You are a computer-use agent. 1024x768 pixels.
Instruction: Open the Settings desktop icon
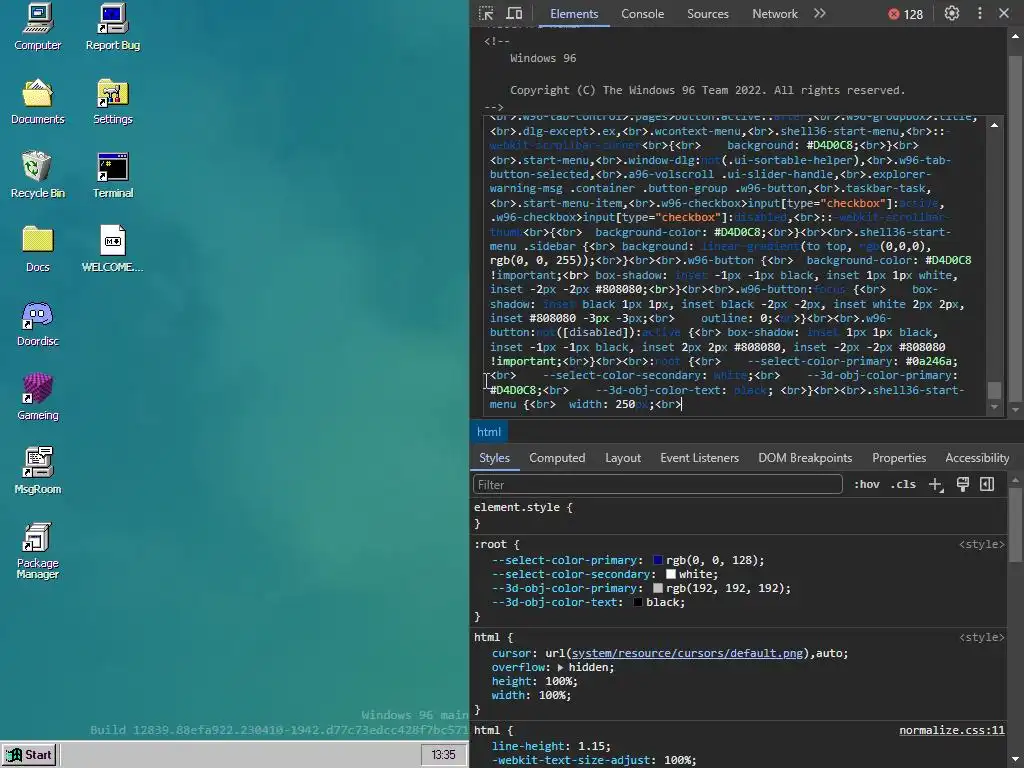pos(112,101)
